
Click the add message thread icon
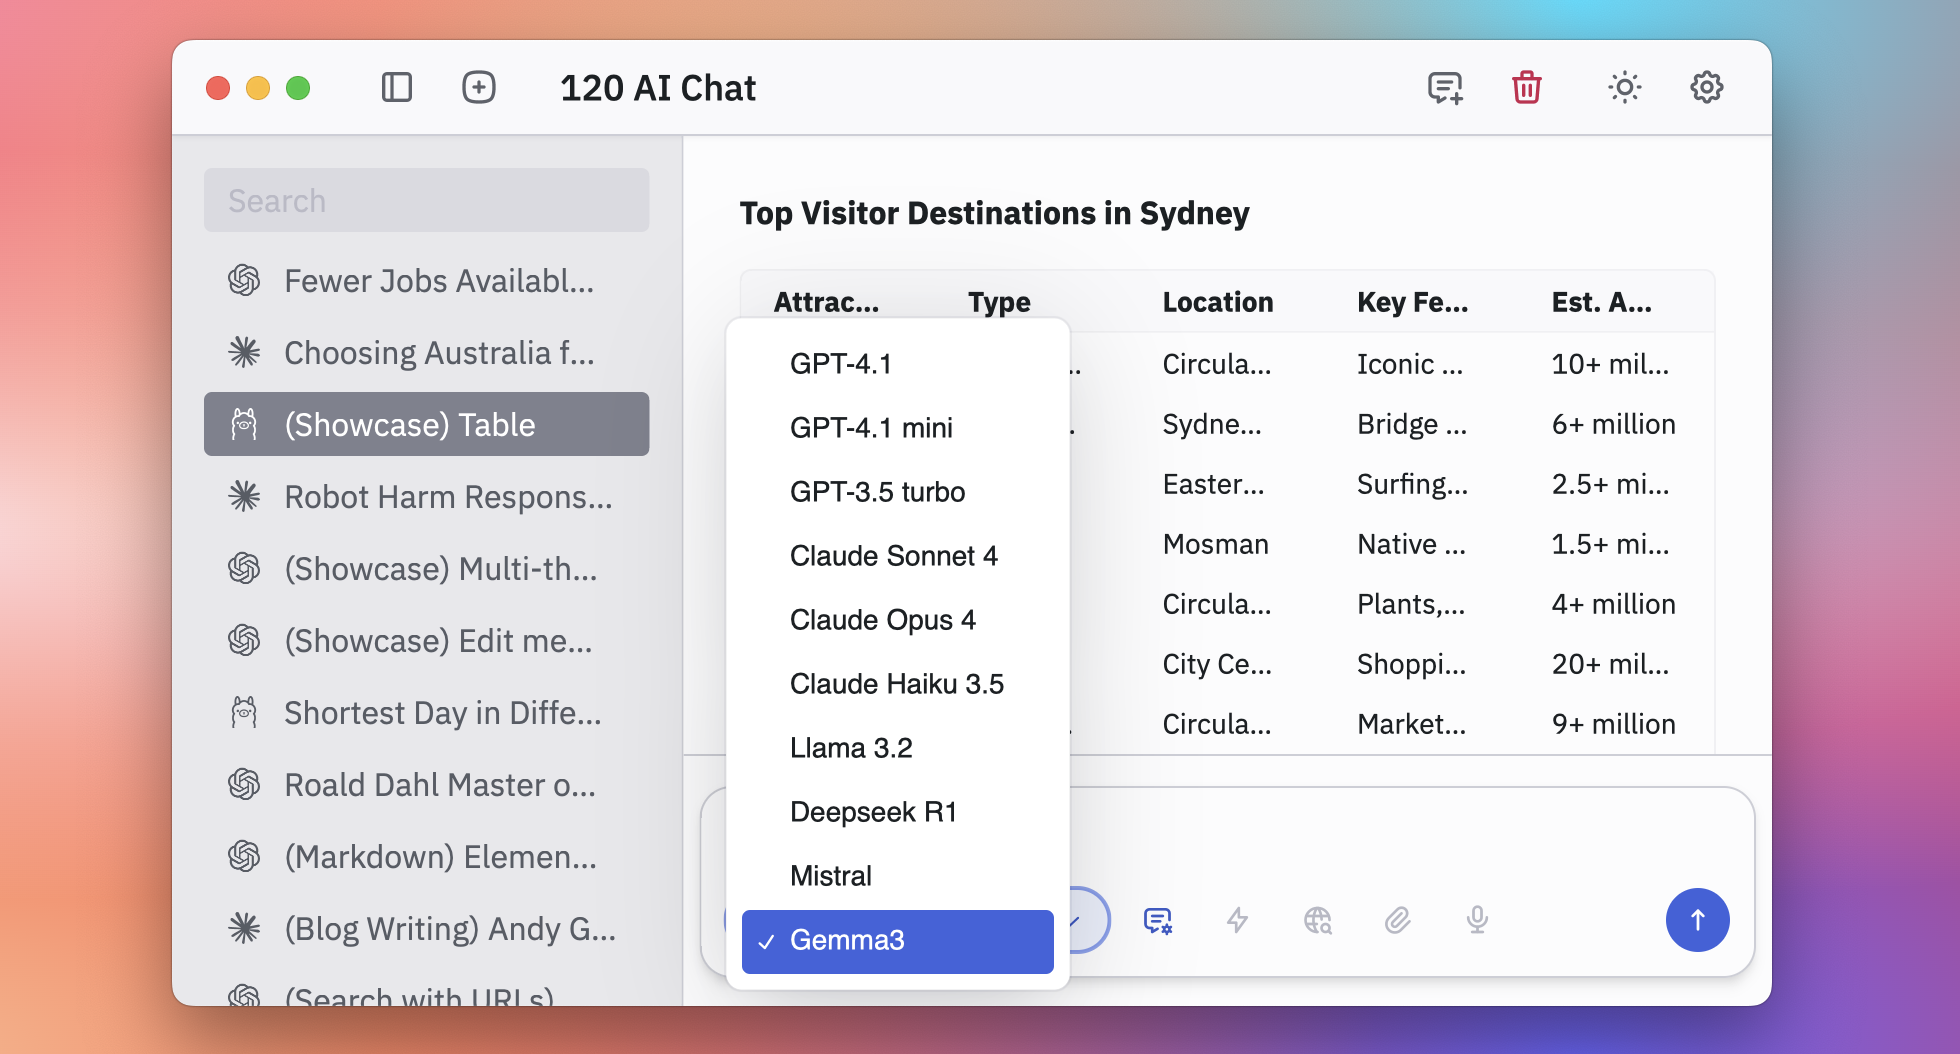[1445, 88]
